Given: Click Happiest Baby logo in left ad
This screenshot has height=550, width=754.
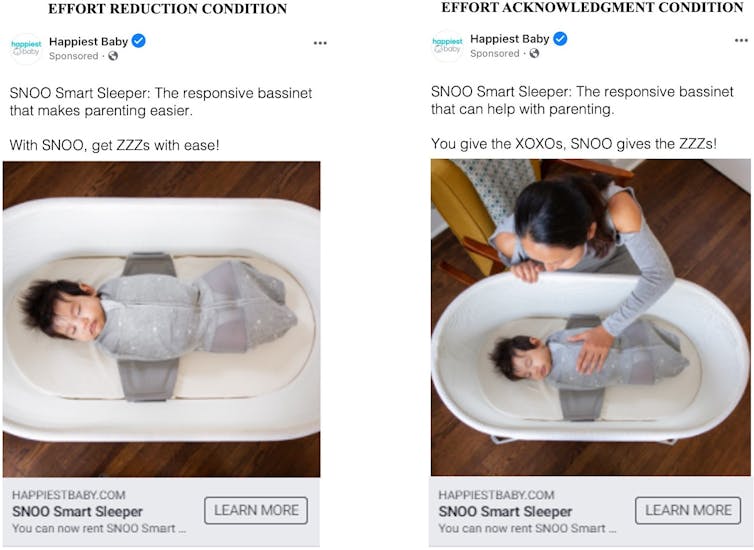Looking at the screenshot, I should click(x=26, y=49).
